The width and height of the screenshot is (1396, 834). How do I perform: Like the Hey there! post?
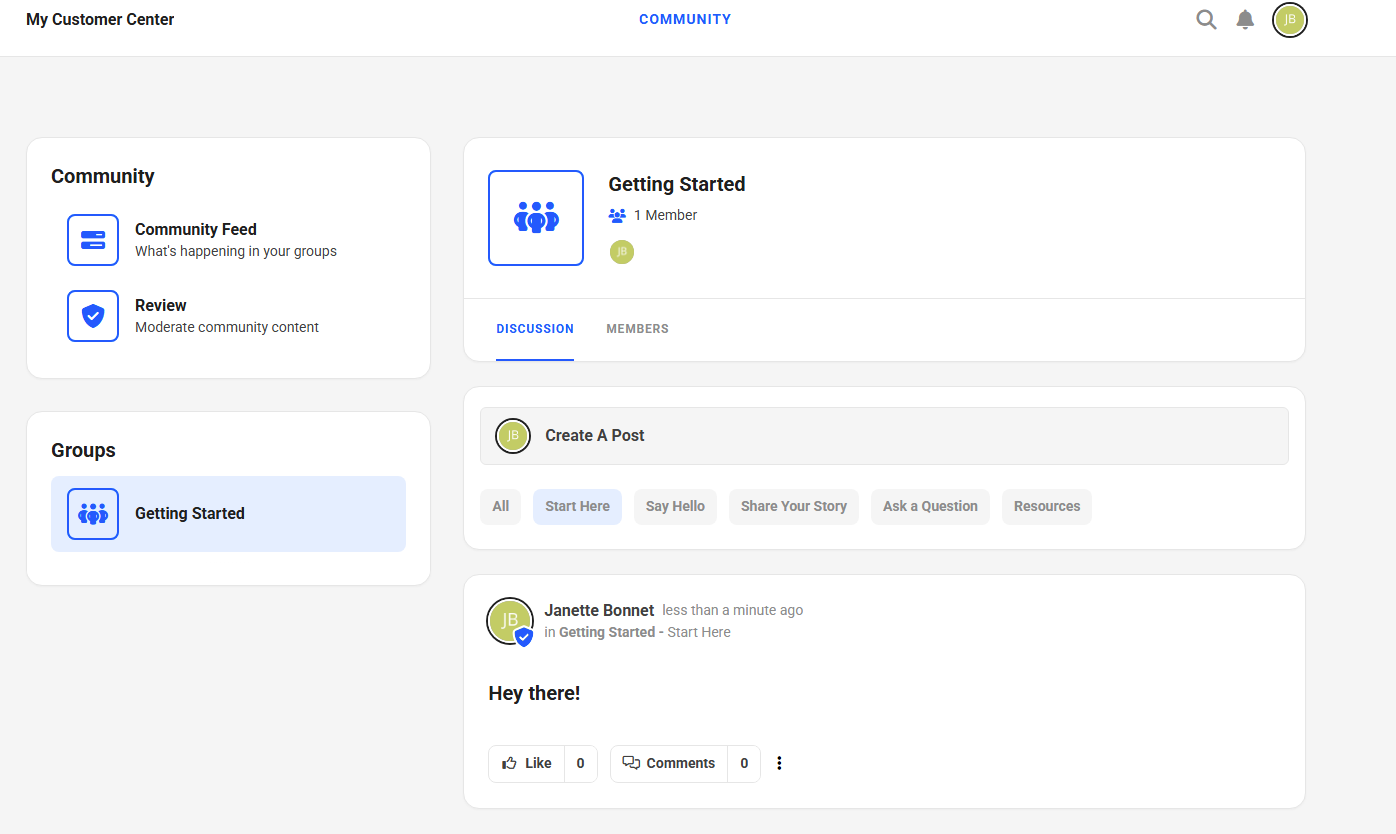point(527,764)
